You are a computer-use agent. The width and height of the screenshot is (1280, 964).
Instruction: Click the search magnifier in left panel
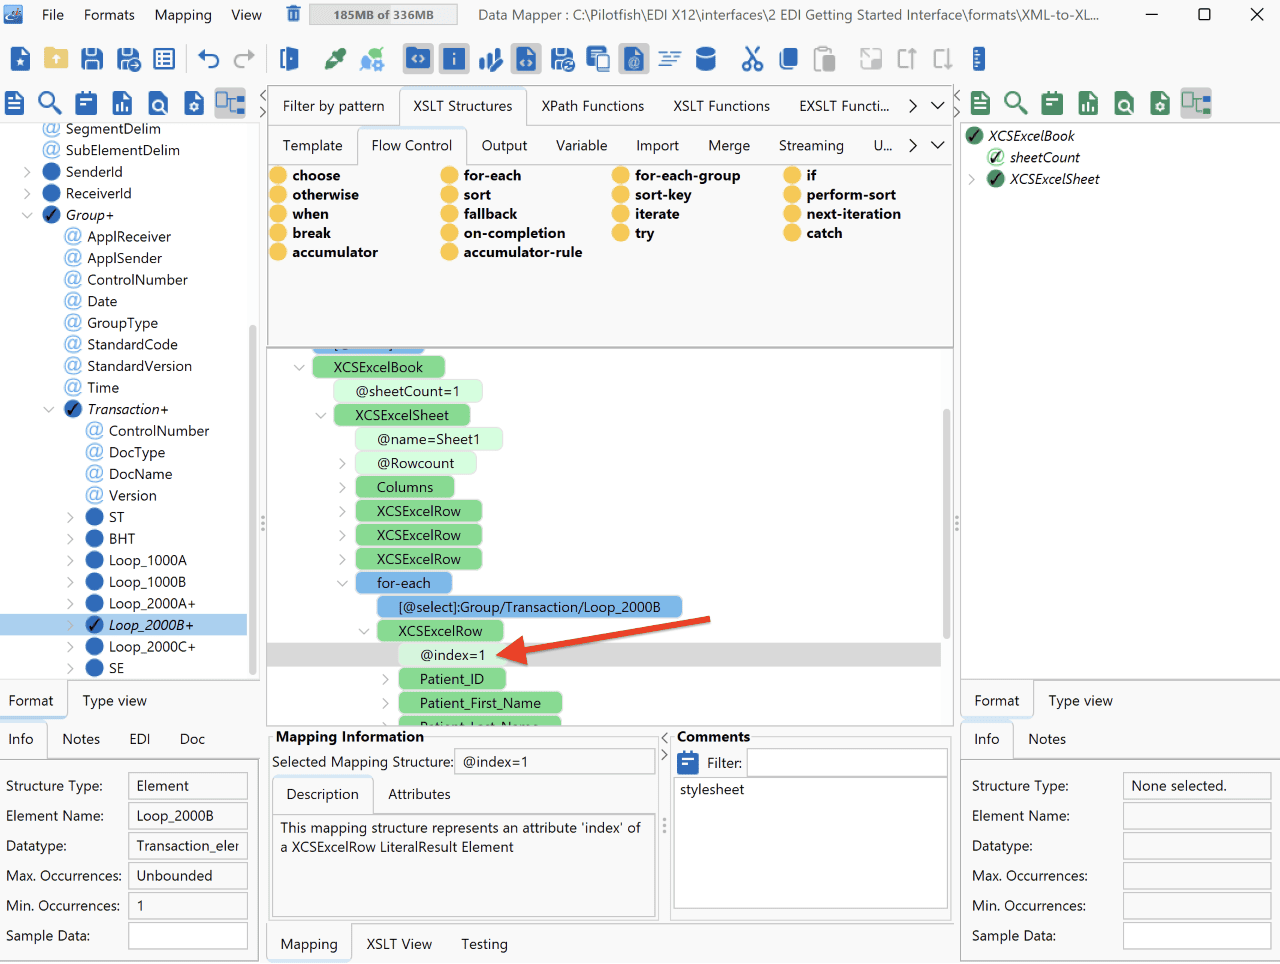coord(49,103)
